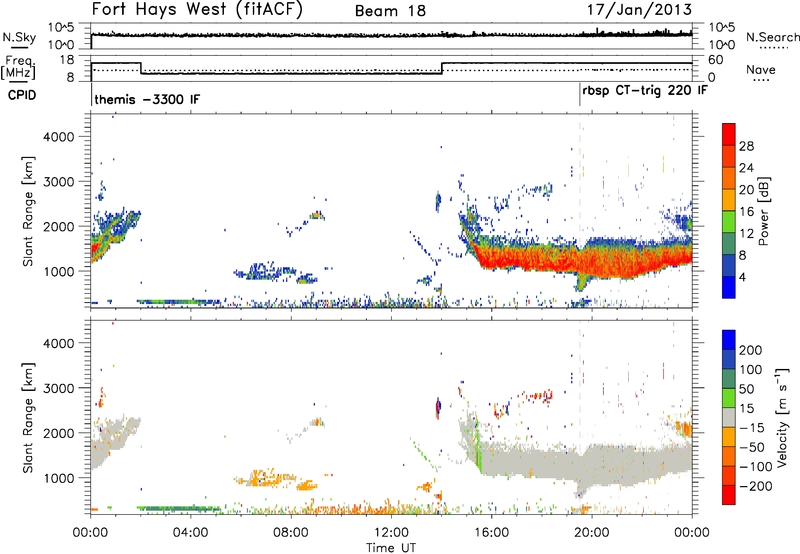
Task: Click the 'Fort Hays West (fitACF)' plot title
Action: click(x=197, y=10)
